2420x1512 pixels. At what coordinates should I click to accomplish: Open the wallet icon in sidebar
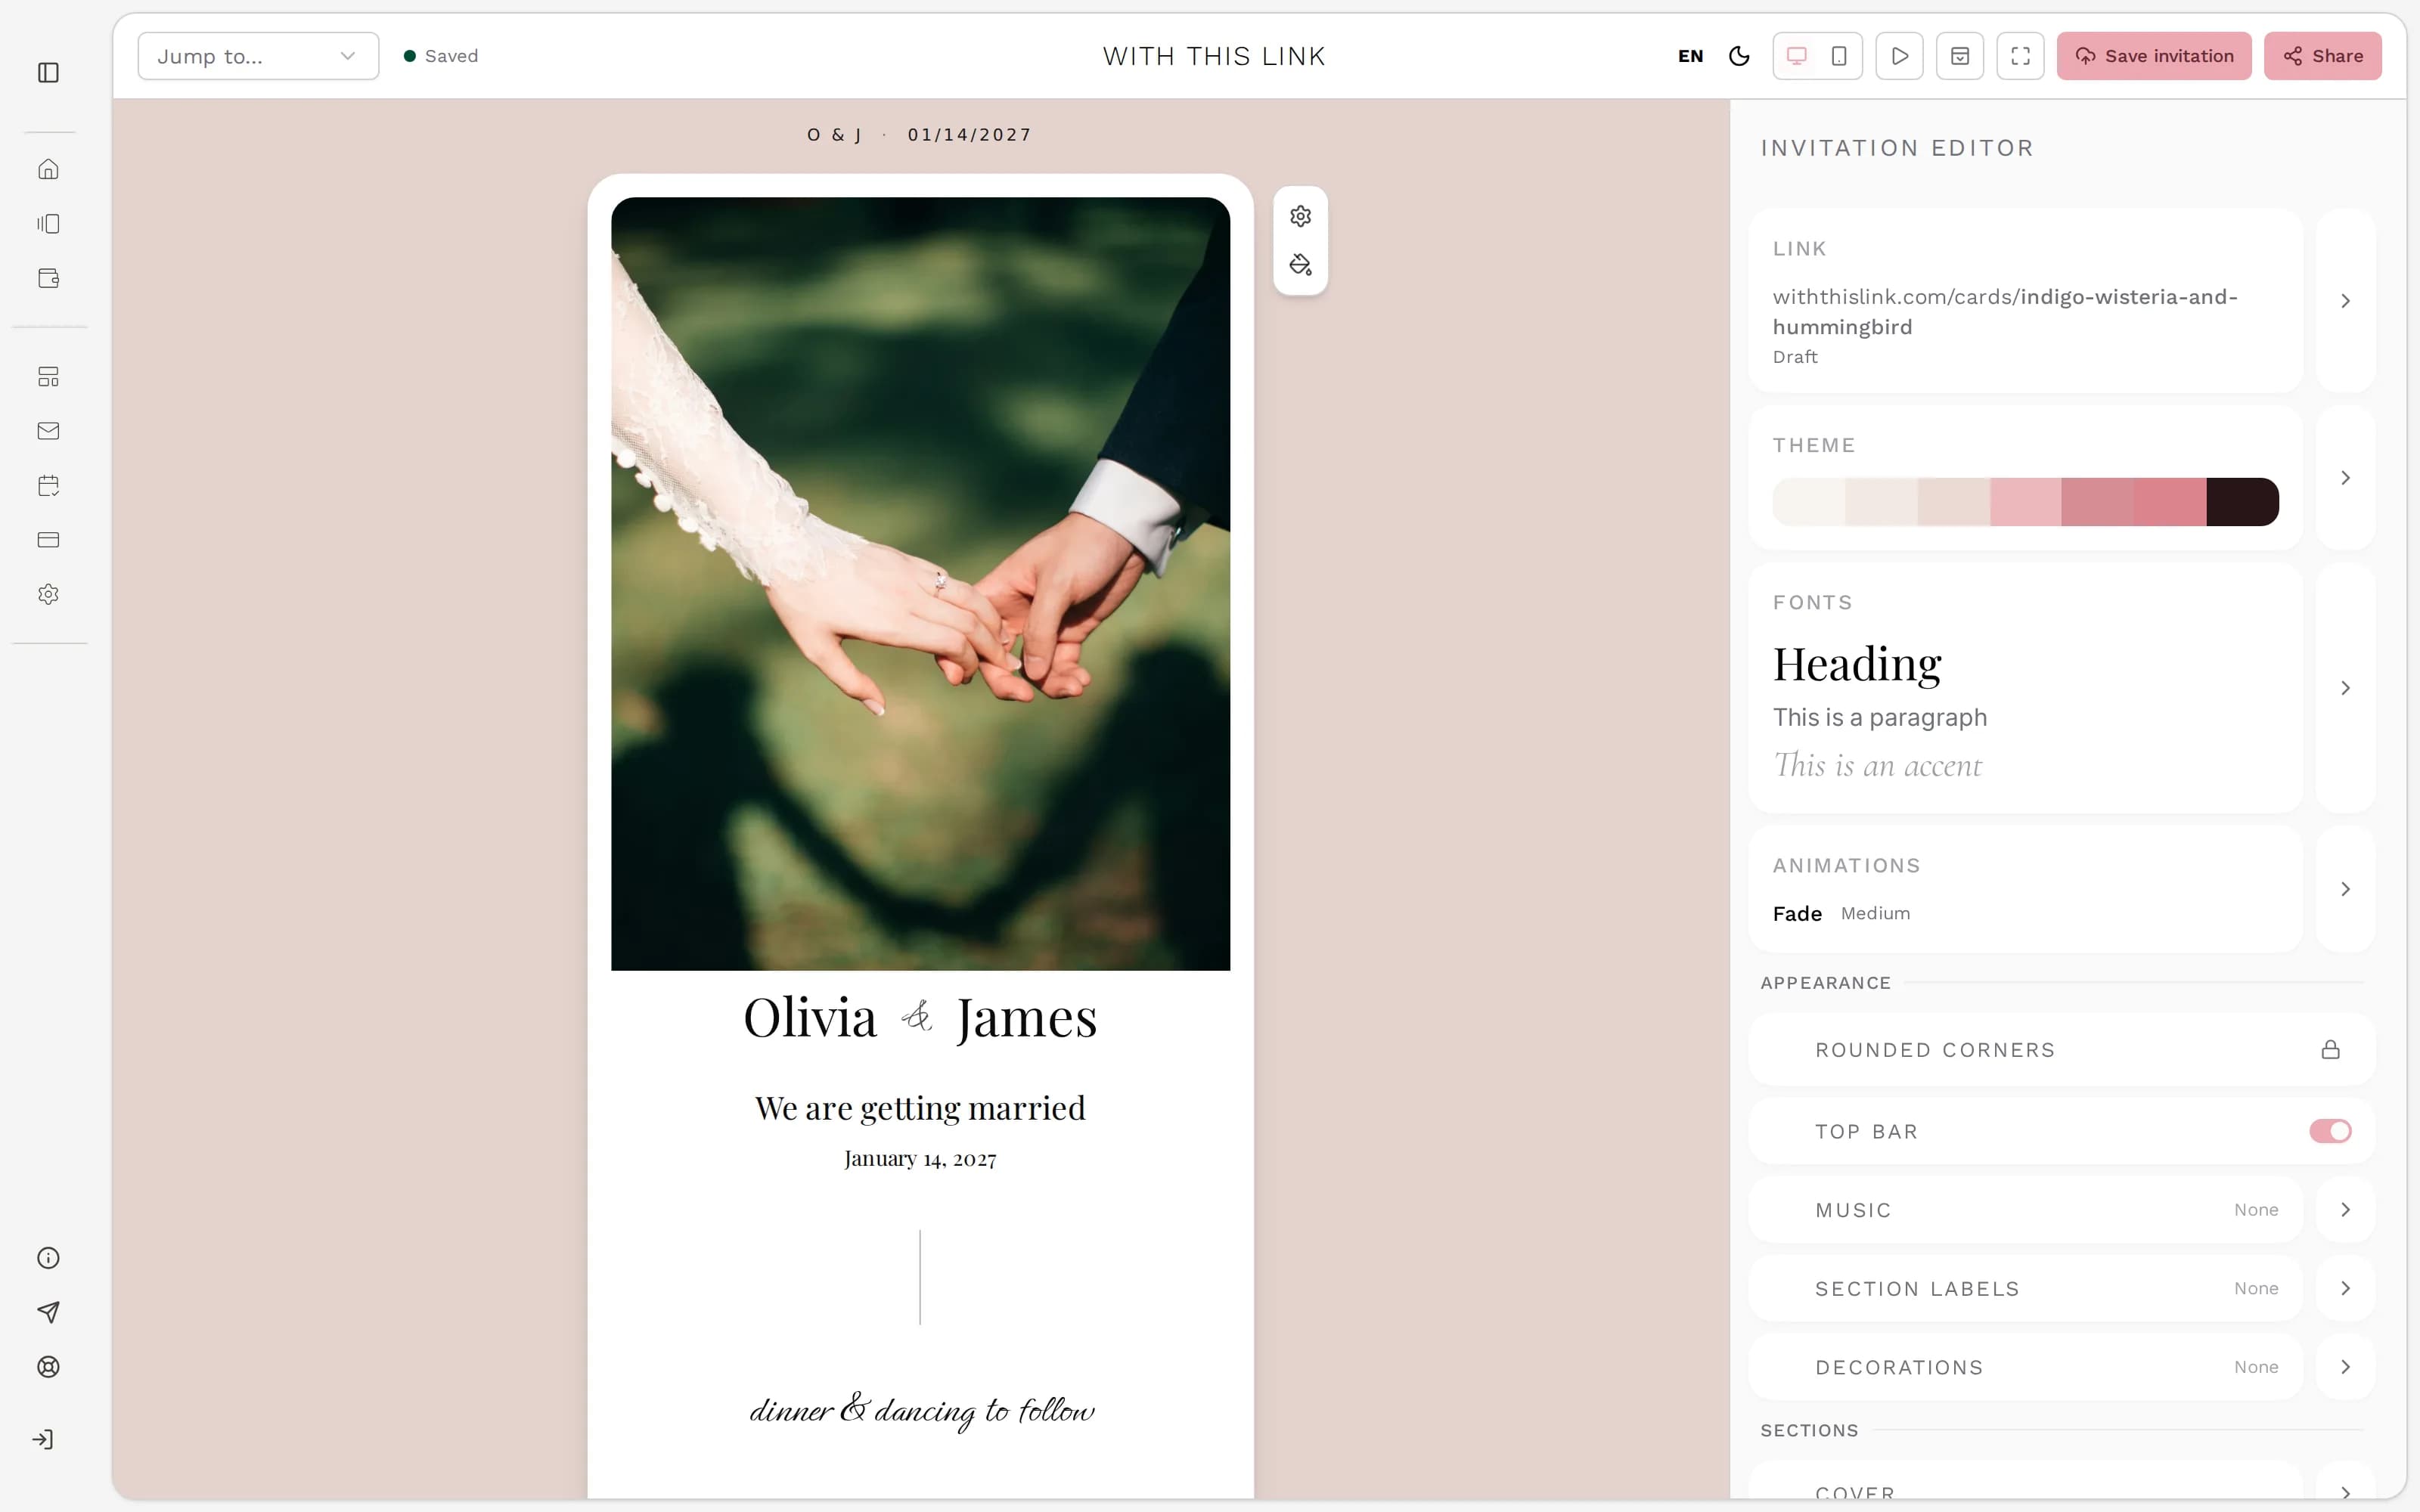[48, 278]
